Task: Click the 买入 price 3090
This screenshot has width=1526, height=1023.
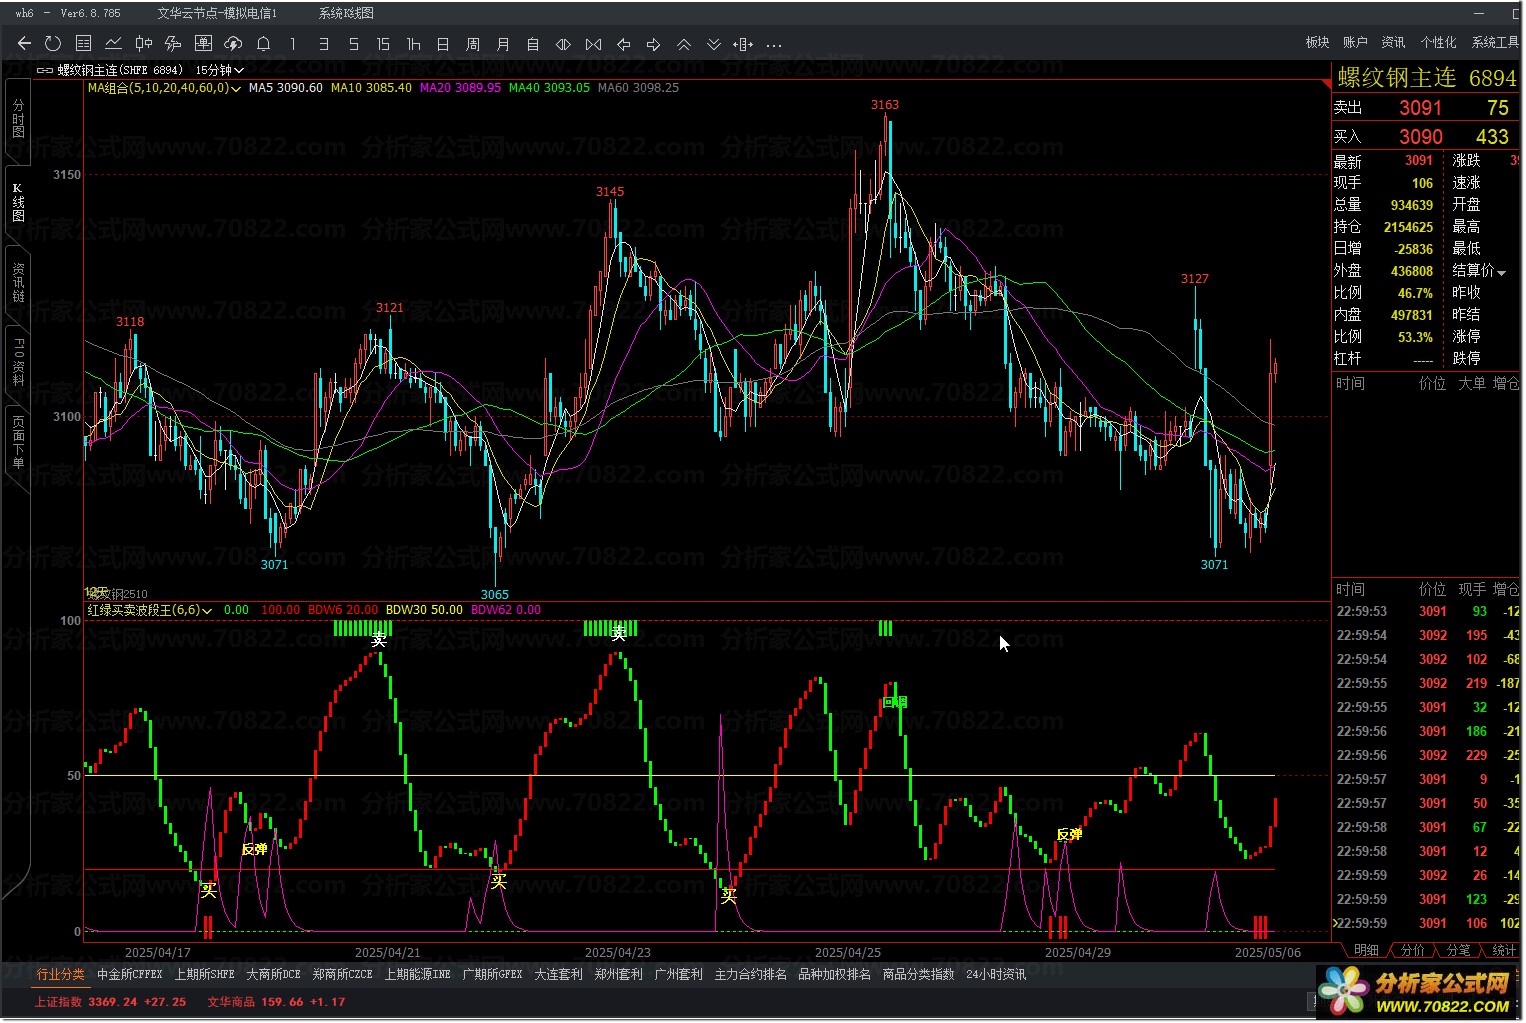Action: [1420, 137]
